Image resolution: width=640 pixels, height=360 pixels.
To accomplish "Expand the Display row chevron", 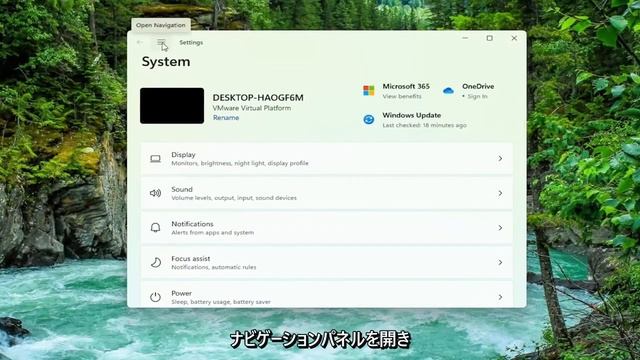I will pyautogui.click(x=500, y=158).
